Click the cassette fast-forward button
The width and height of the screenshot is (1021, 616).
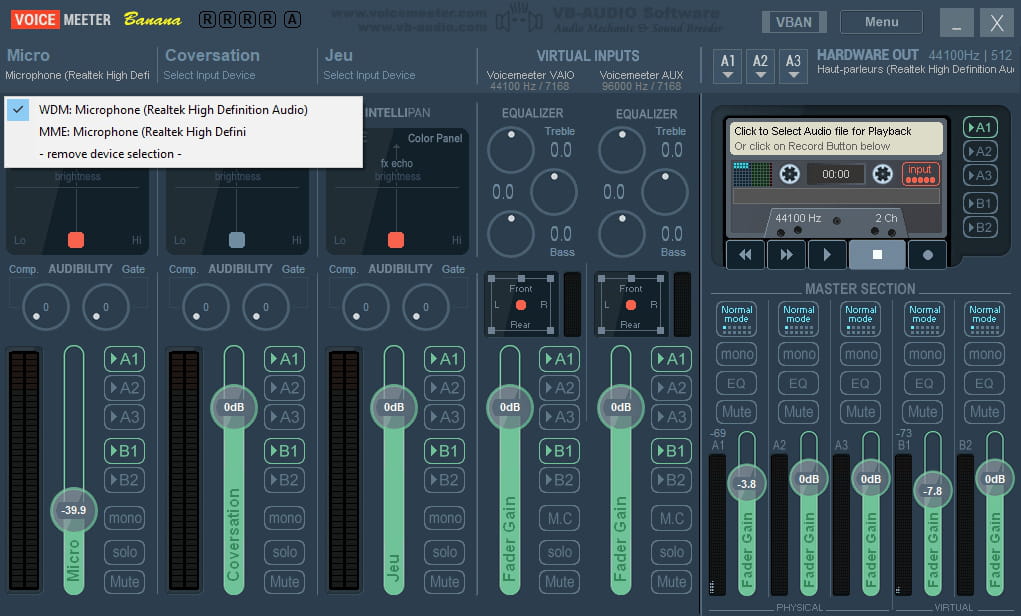787,255
